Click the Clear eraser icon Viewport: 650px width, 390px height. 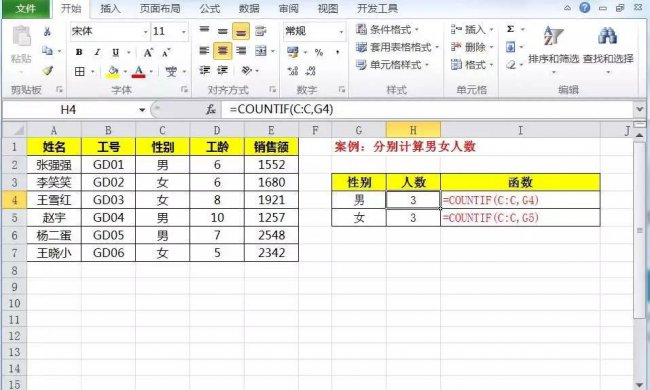click(511, 65)
